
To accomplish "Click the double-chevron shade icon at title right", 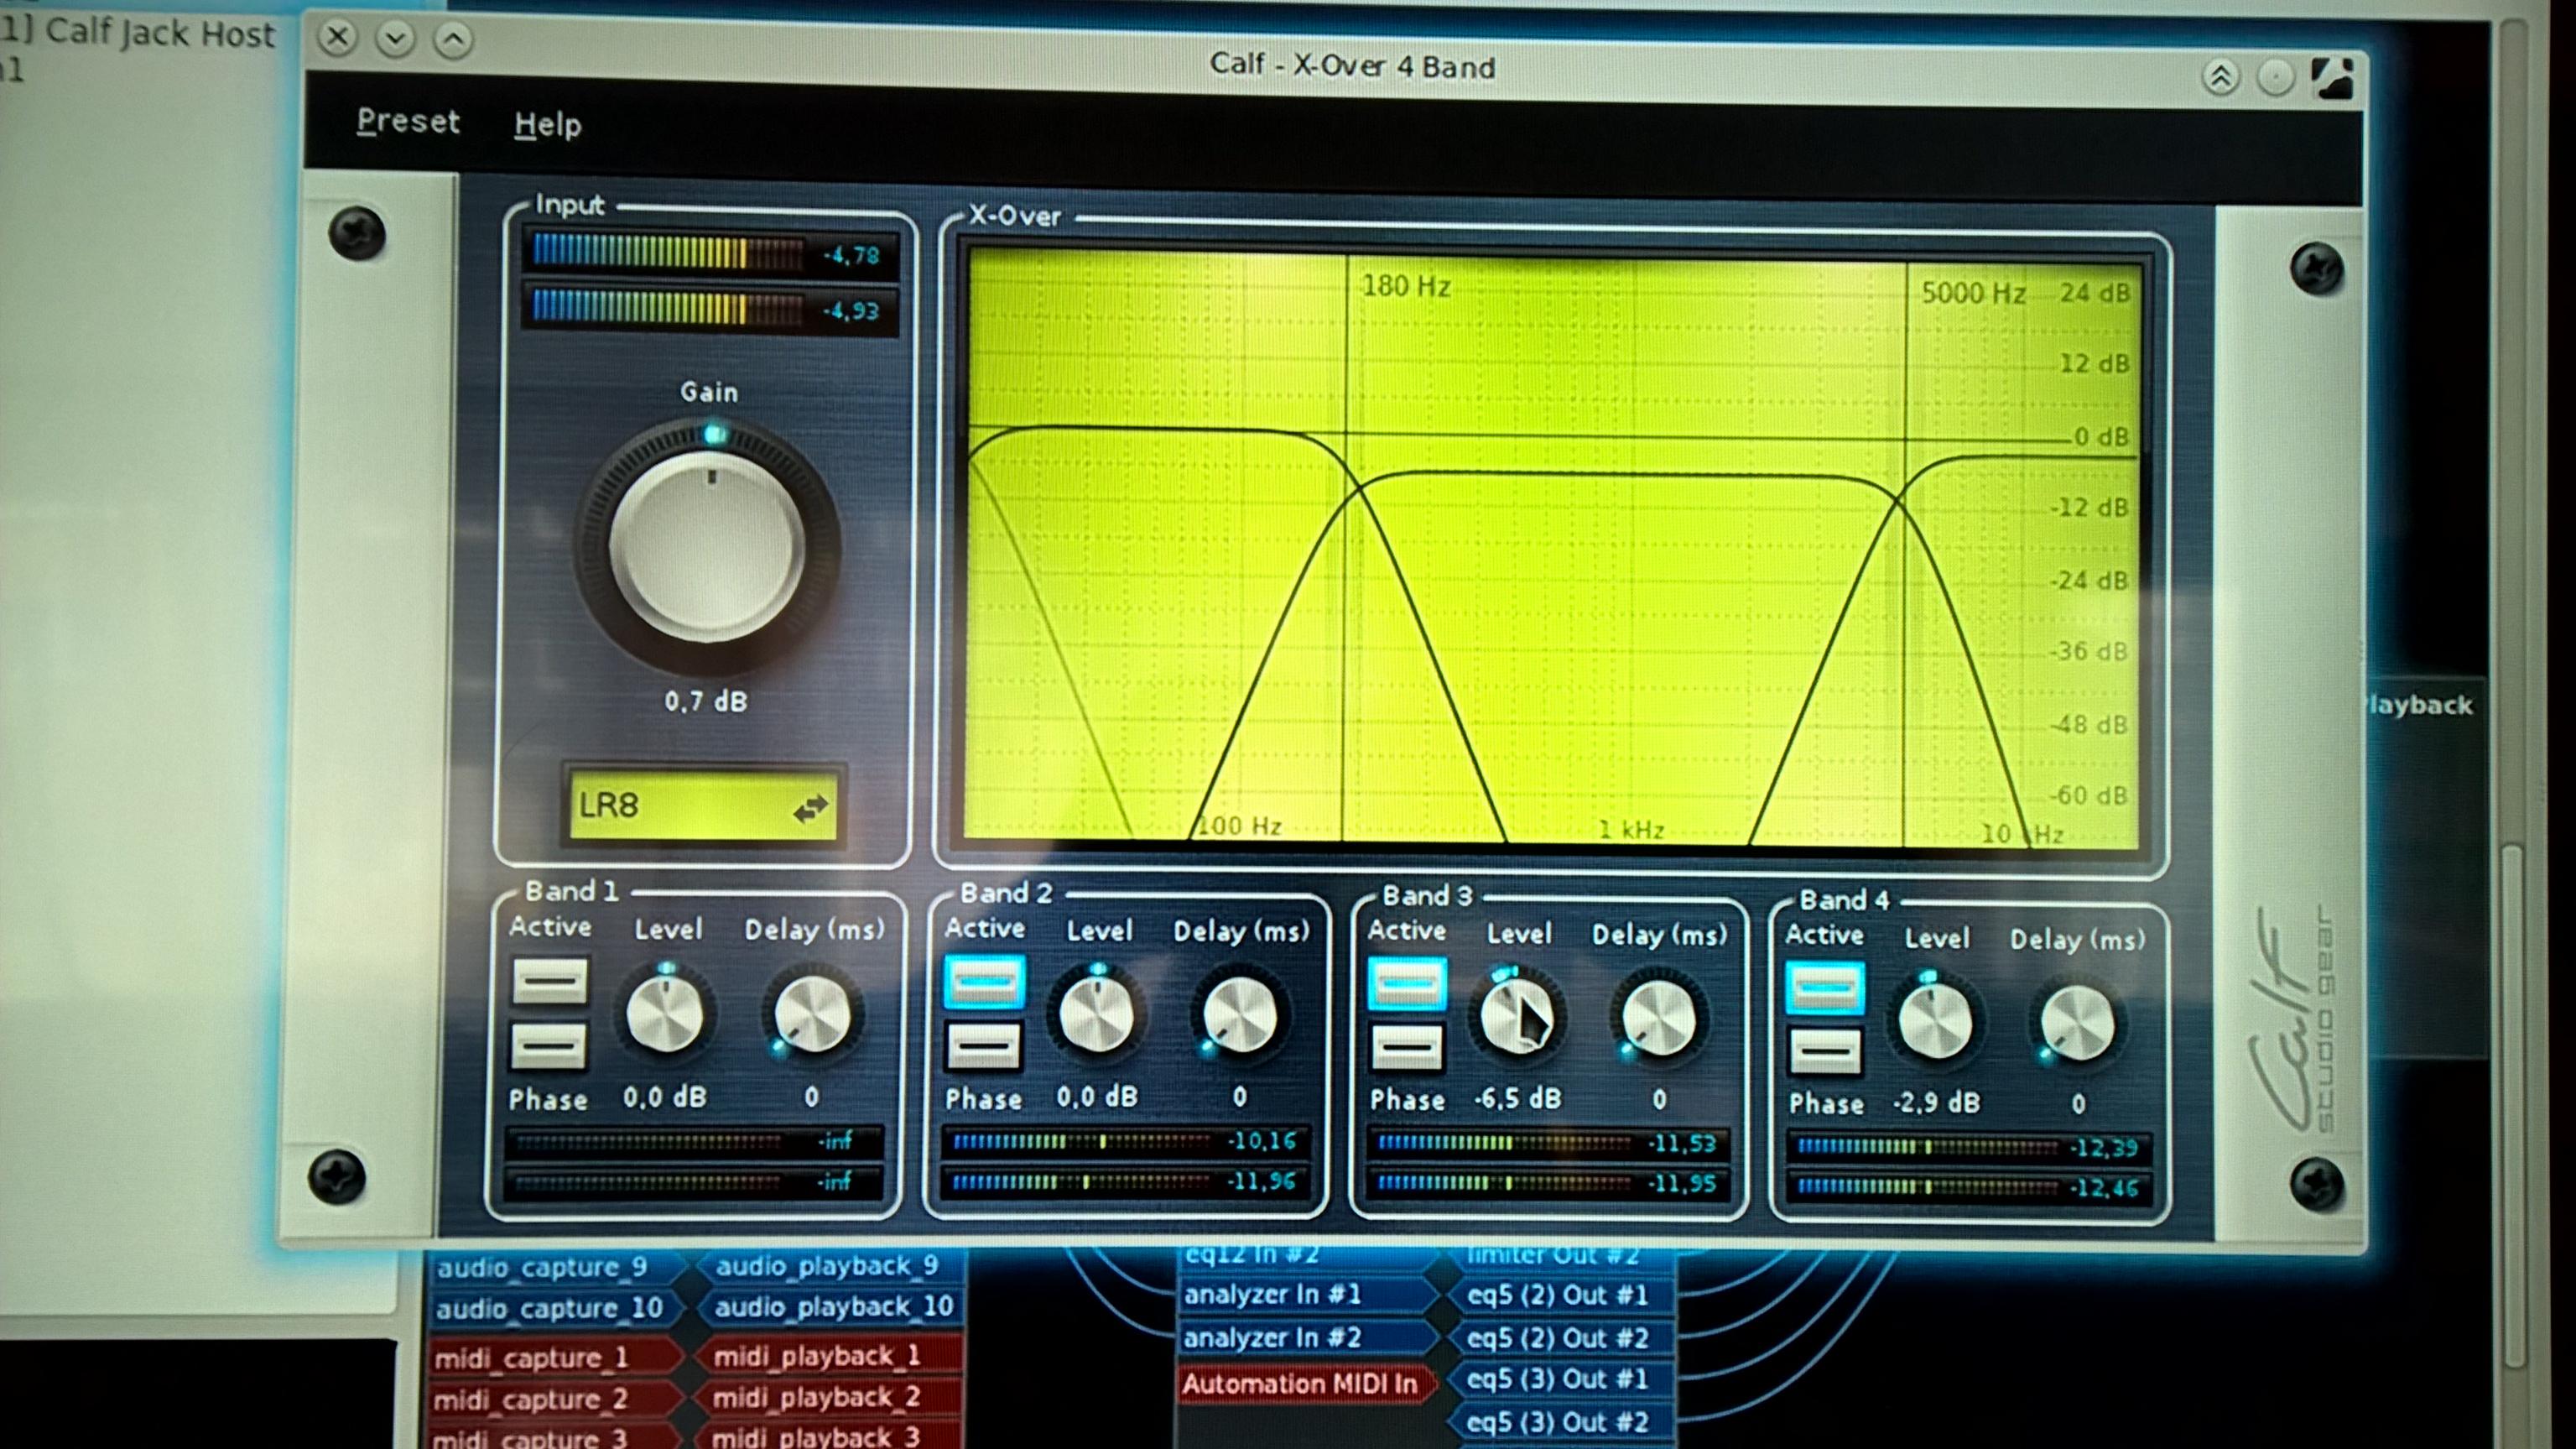I will point(2220,77).
